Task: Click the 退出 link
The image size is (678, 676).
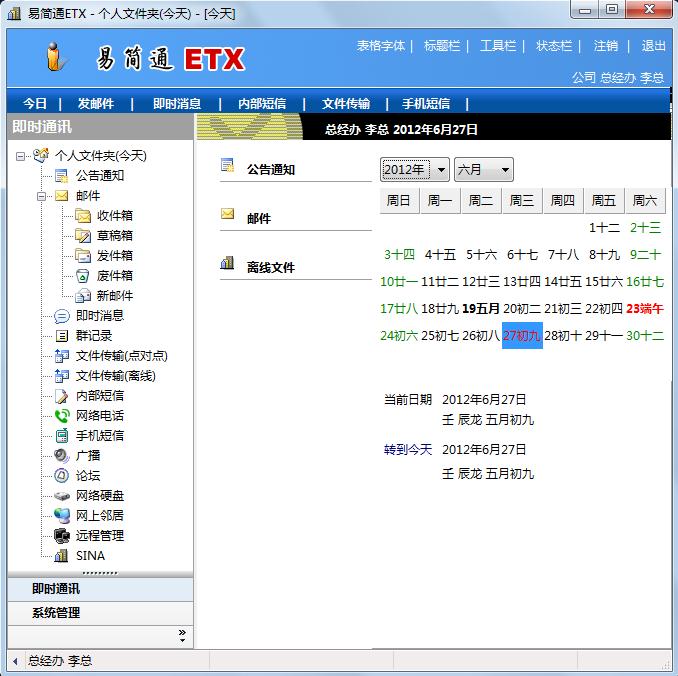Action: tap(653, 45)
